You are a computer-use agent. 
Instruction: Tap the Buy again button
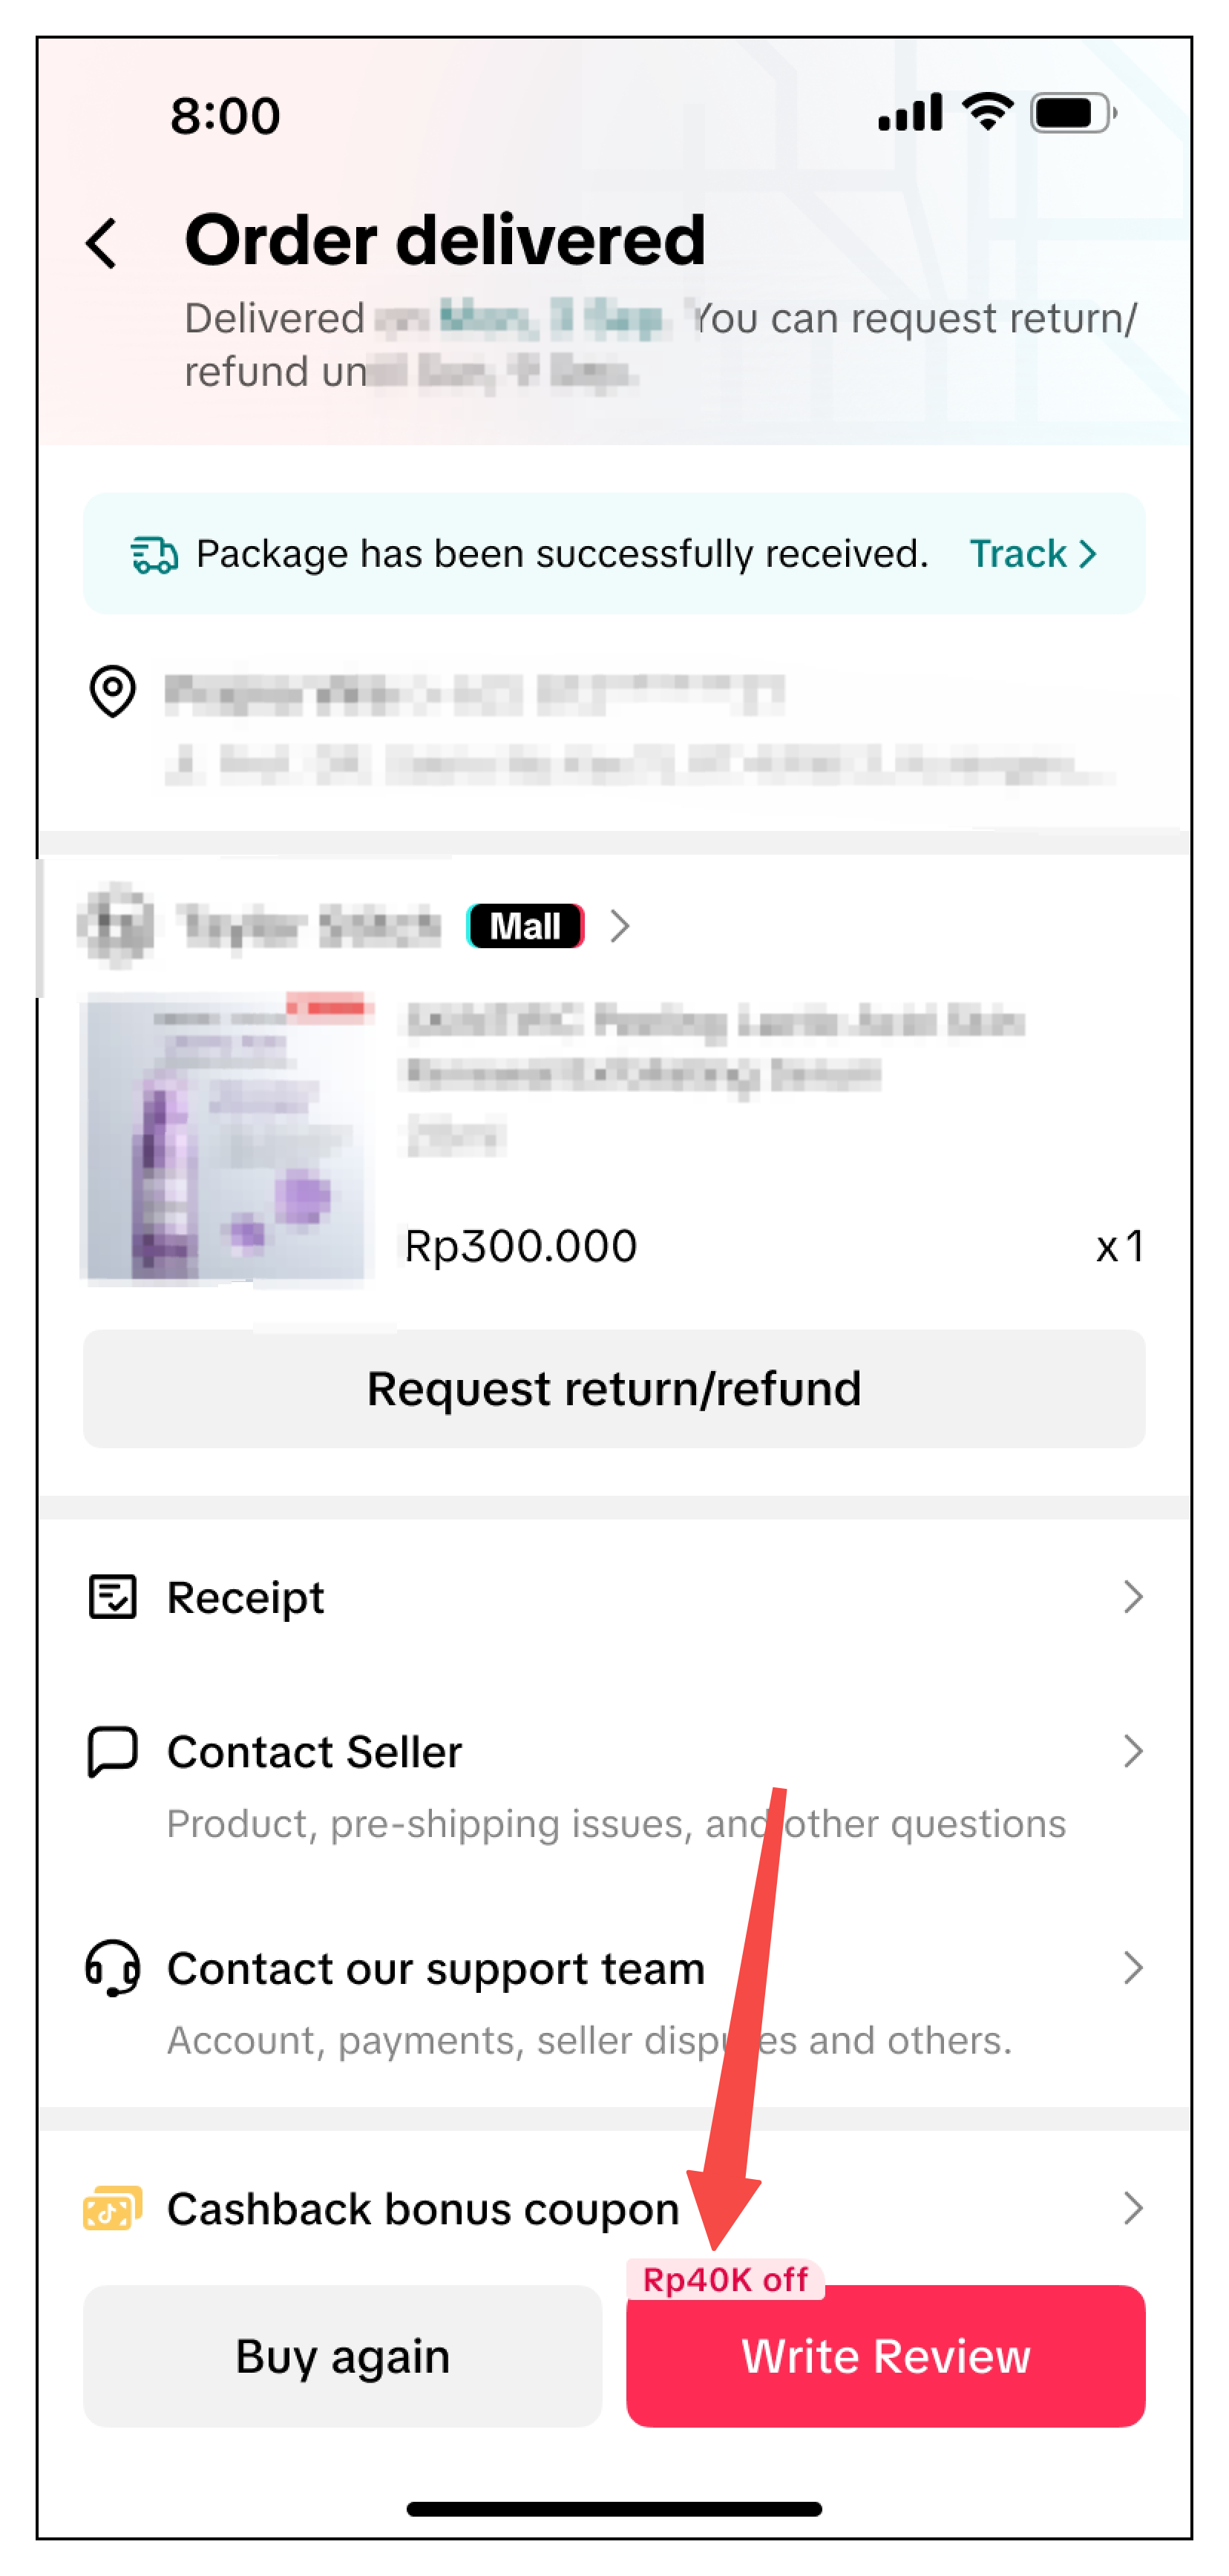[x=342, y=2355]
